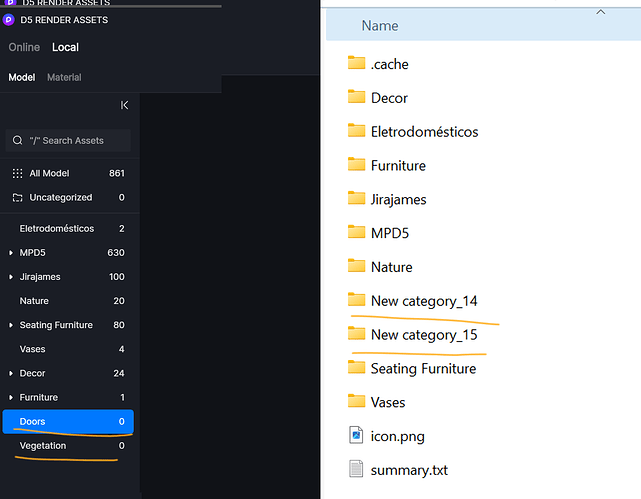Select Vases category in sidebar

(x=69, y=349)
